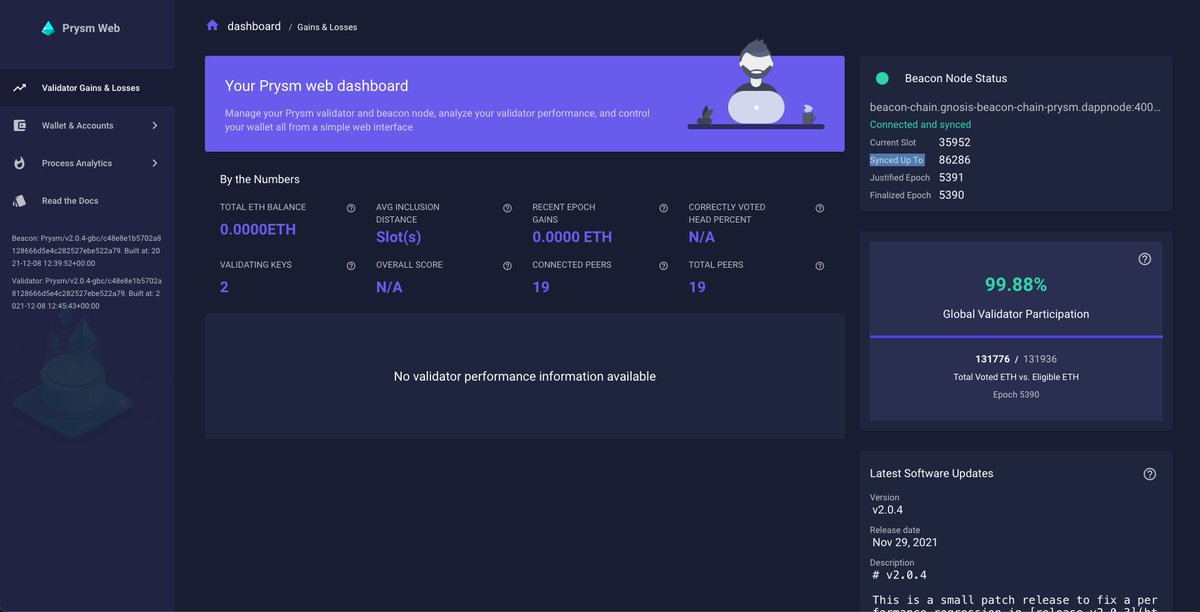Open help for Correctly Voted Head Percent

coord(820,208)
